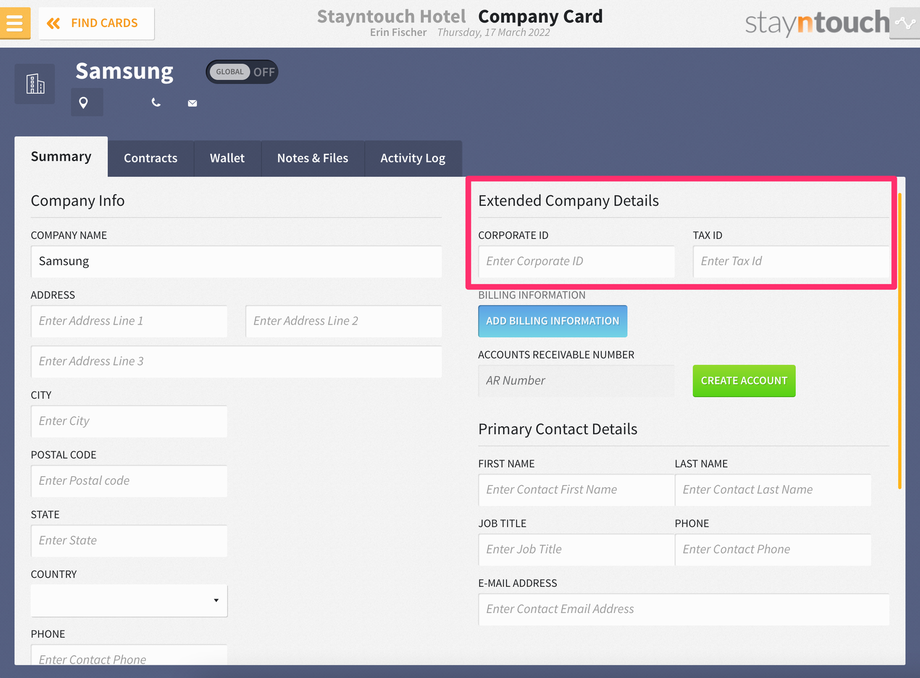Click the company building icon
This screenshot has width=920, height=678.
click(x=35, y=84)
